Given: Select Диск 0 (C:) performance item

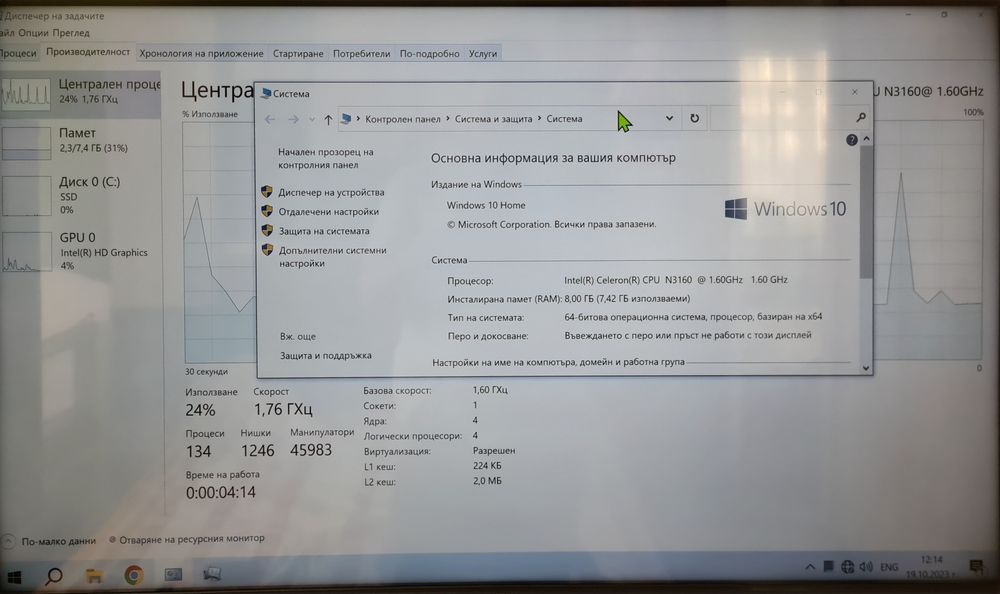Looking at the screenshot, I should click(80, 195).
